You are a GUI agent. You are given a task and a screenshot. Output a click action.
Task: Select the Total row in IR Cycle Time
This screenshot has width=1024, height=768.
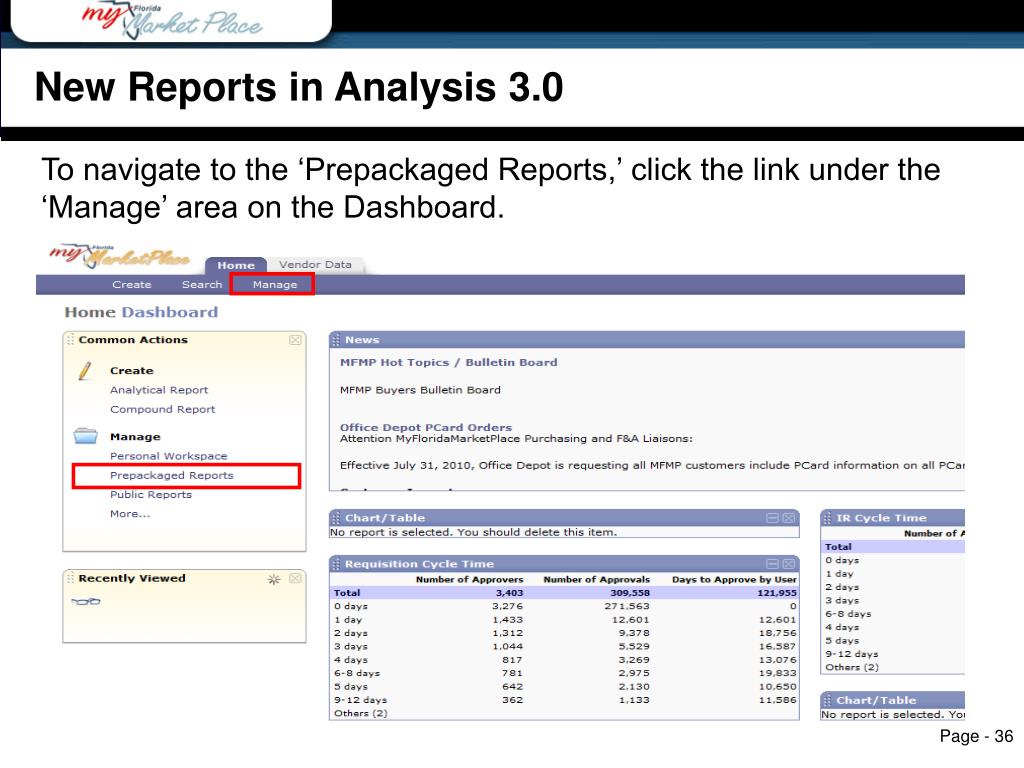click(893, 547)
